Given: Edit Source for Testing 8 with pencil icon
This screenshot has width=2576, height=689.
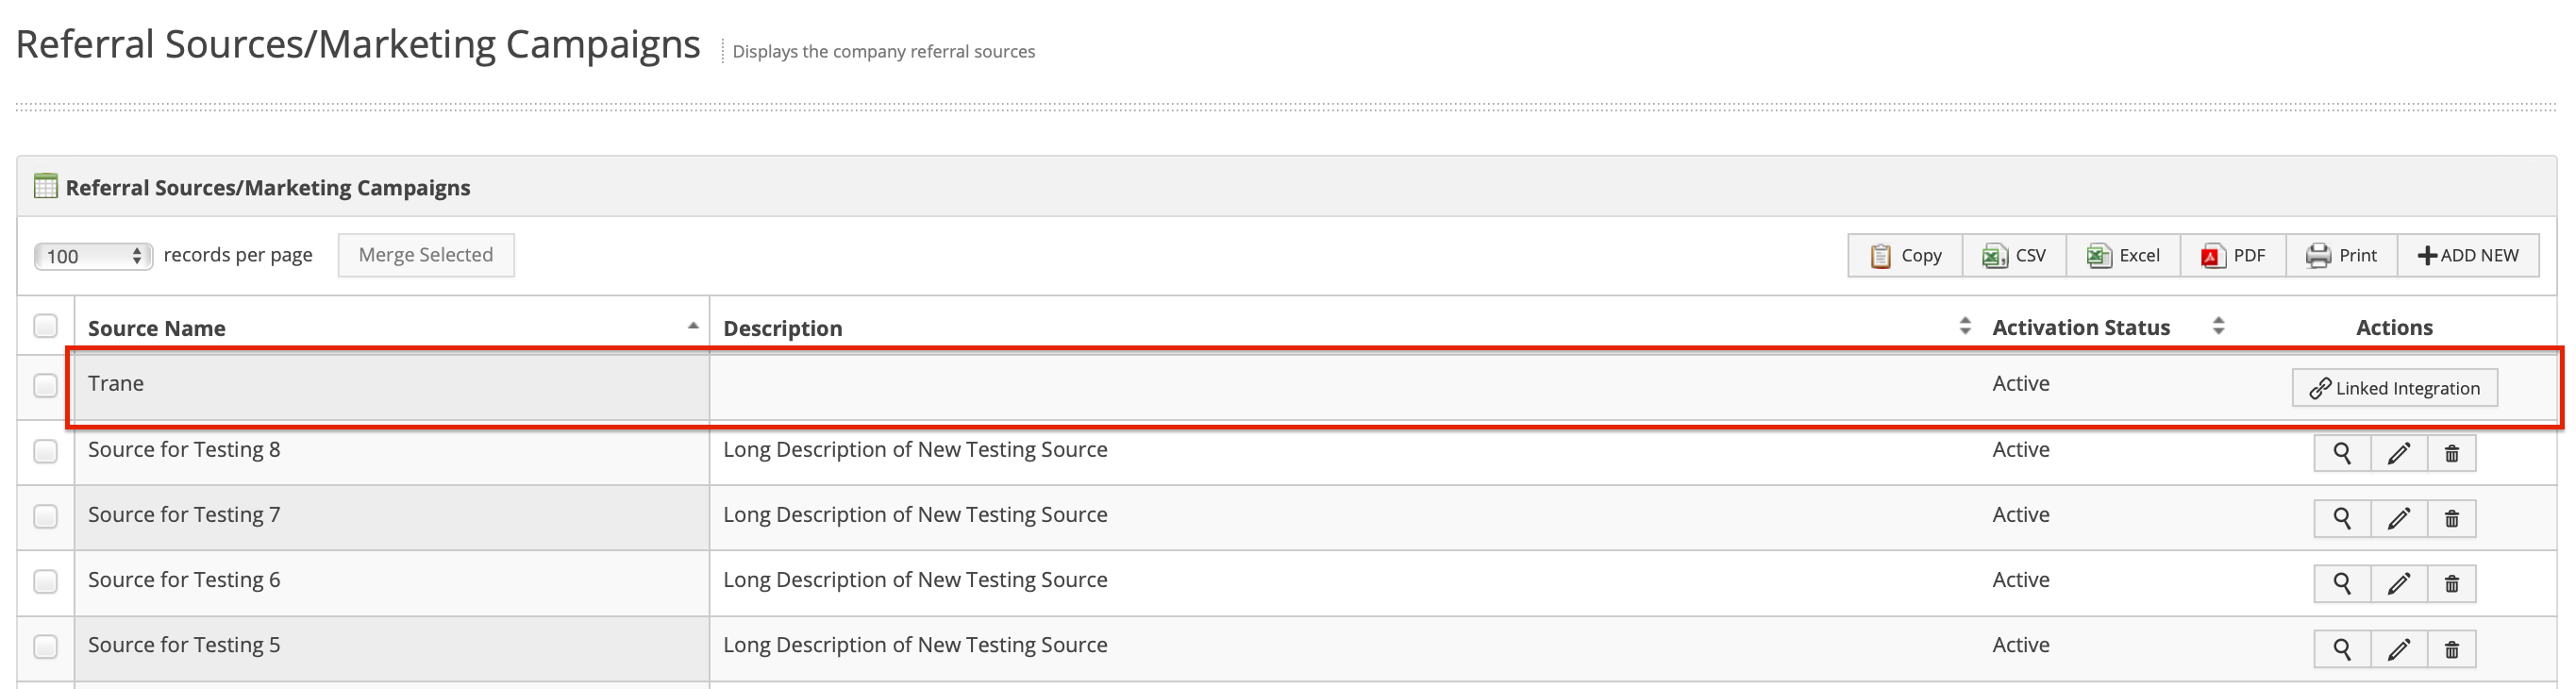Looking at the screenshot, I should tap(2399, 453).
